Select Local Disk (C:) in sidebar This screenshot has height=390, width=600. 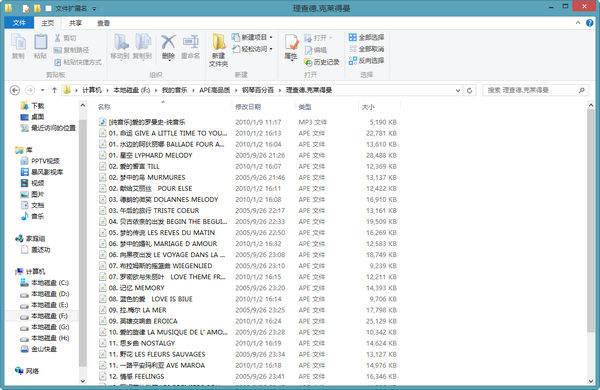(x=45, y=283)
